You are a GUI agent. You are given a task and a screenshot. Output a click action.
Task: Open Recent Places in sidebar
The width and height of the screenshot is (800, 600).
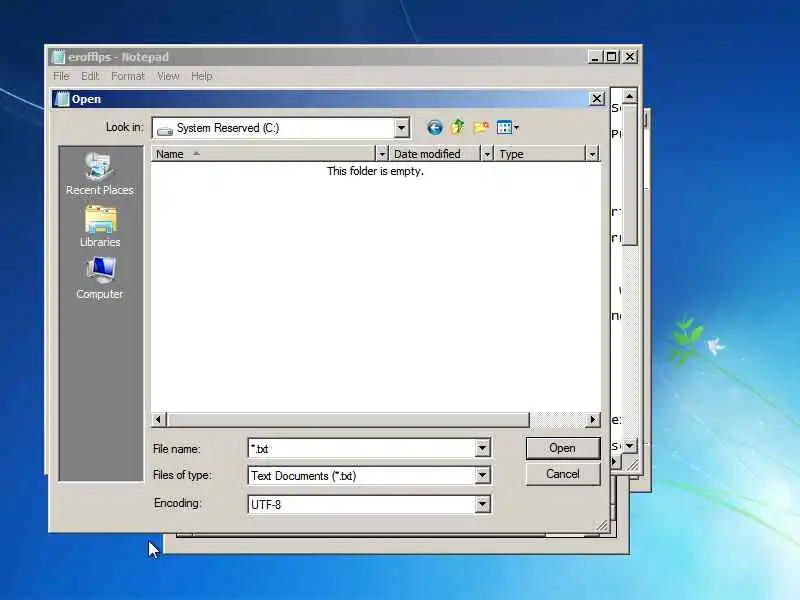pyautogui.click(x=99, y=174)
